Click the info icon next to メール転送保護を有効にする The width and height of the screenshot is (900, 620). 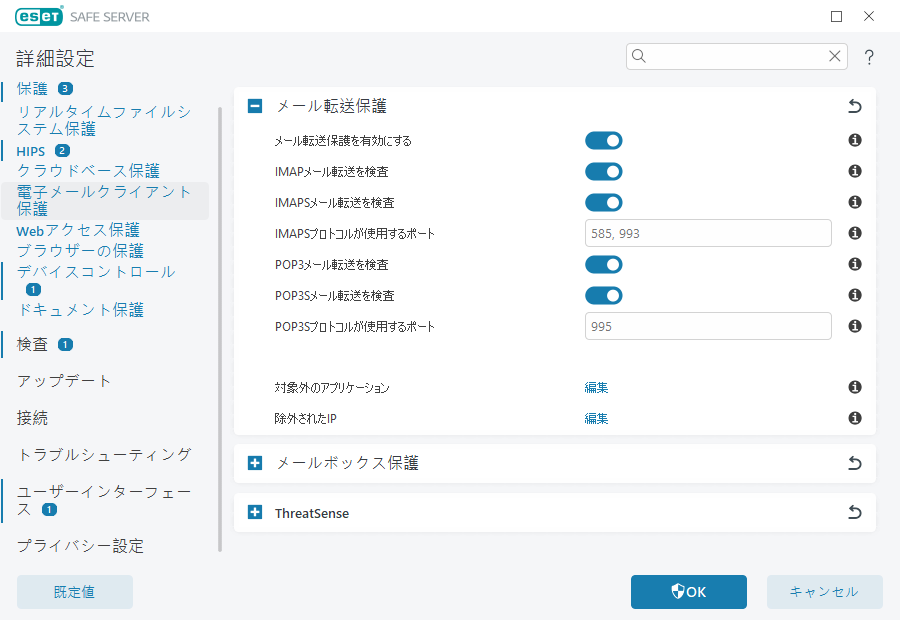click(x=854, y=140)
